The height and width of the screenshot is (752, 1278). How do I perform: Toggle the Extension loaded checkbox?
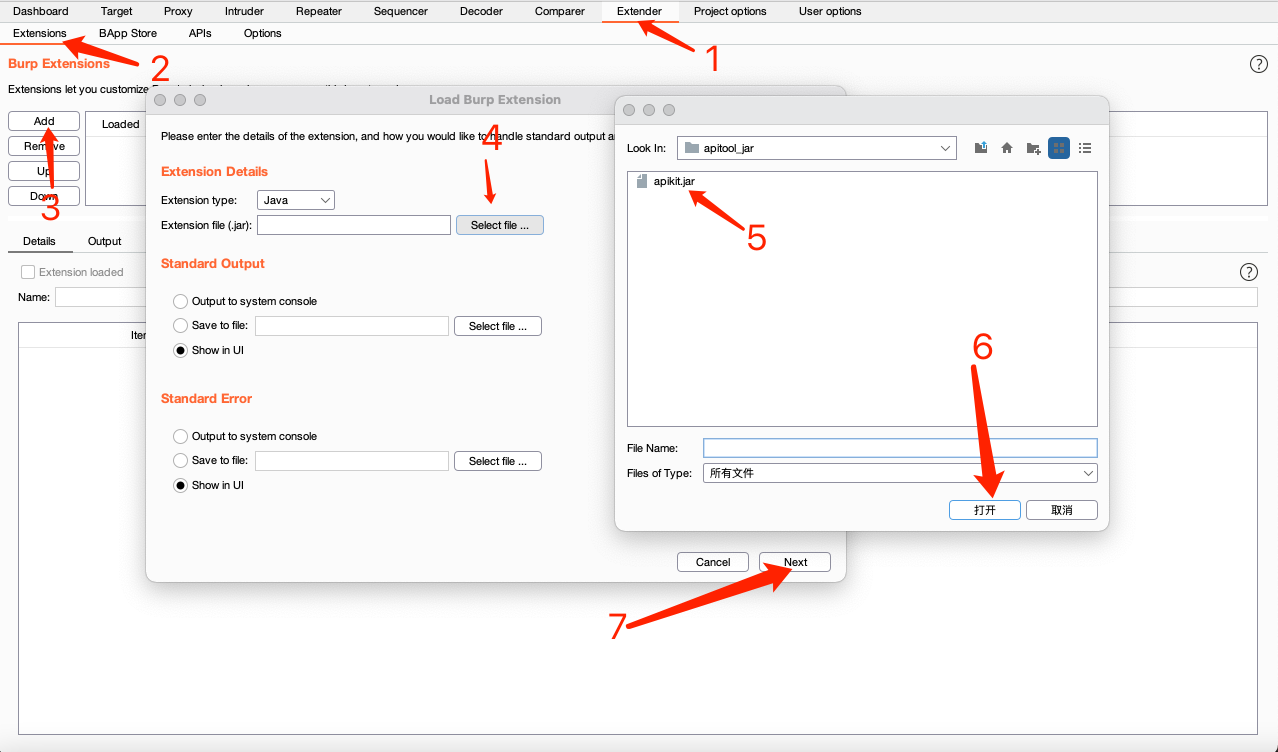click(x=28, y=272)
